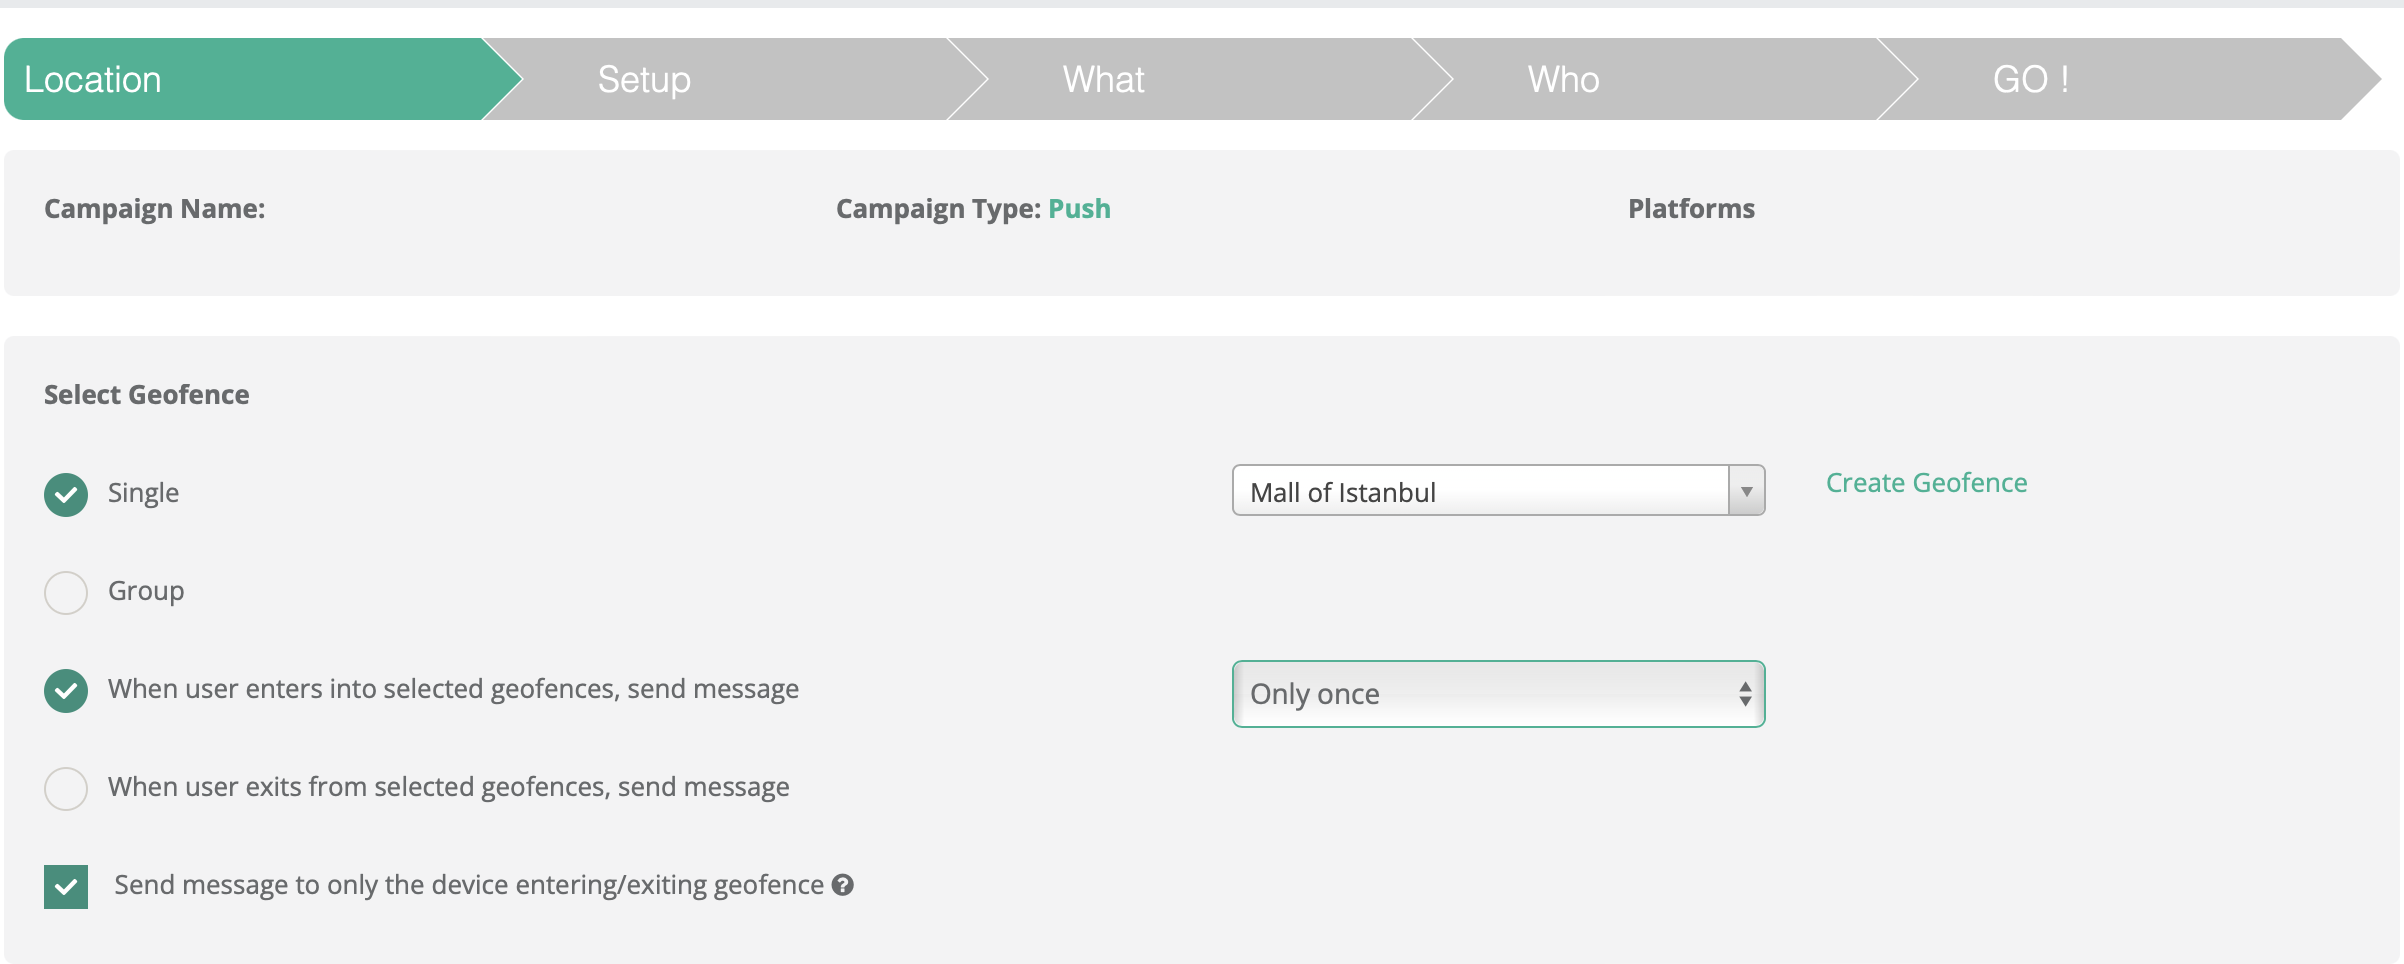Screen dimensions: 2404x964
Task: Uncheck the send to only entering device checkbox
Action: point(66,886)
